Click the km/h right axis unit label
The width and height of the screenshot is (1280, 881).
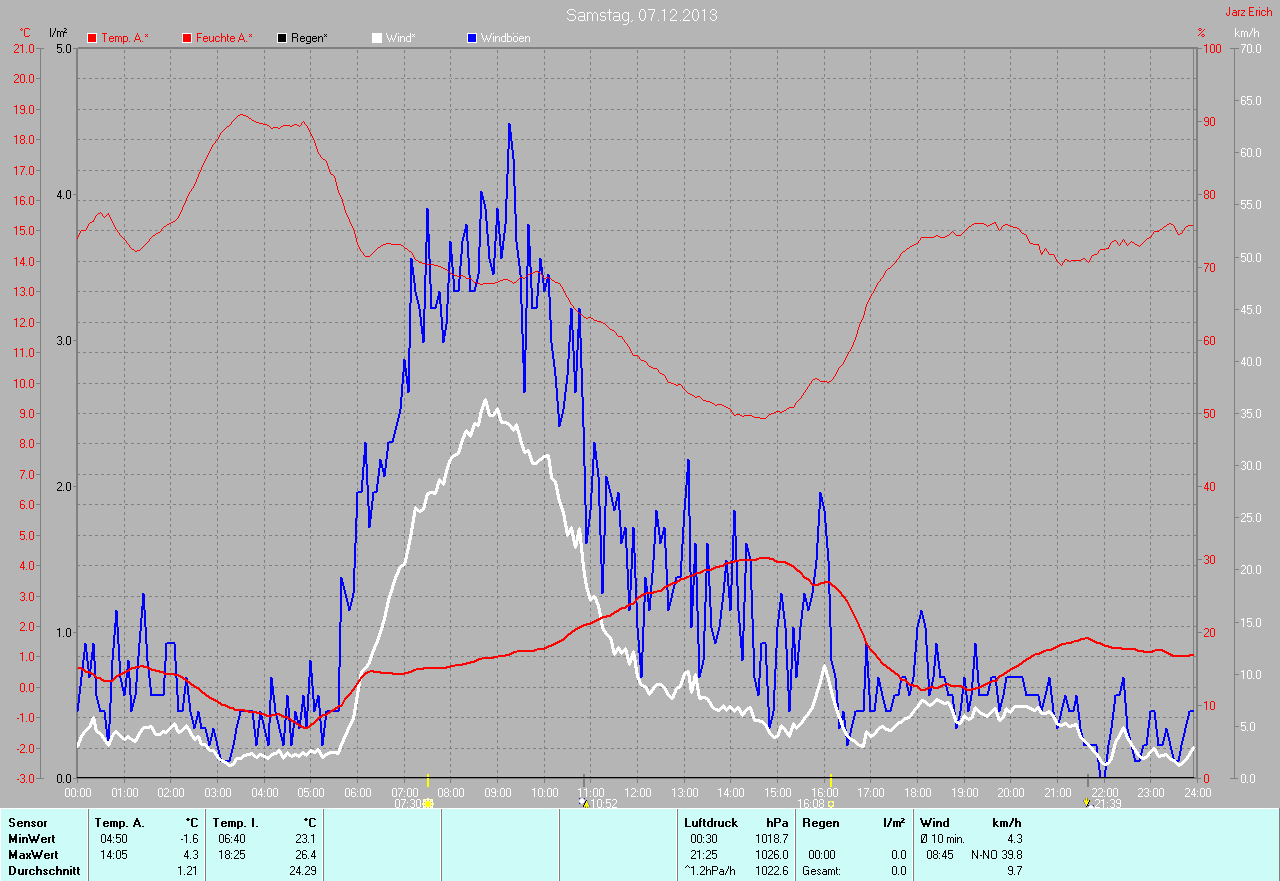pyautogui.click(x=1246, y=33)
